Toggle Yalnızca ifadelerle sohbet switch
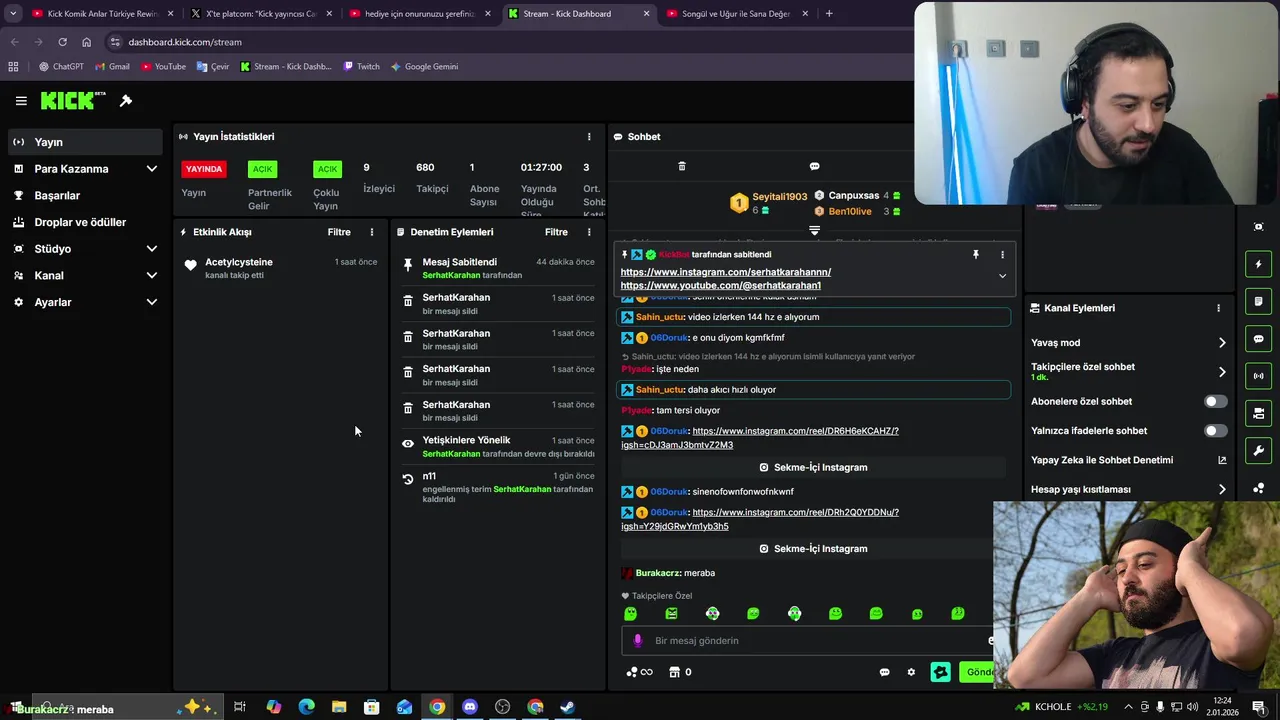 [x=1215, y=431]
